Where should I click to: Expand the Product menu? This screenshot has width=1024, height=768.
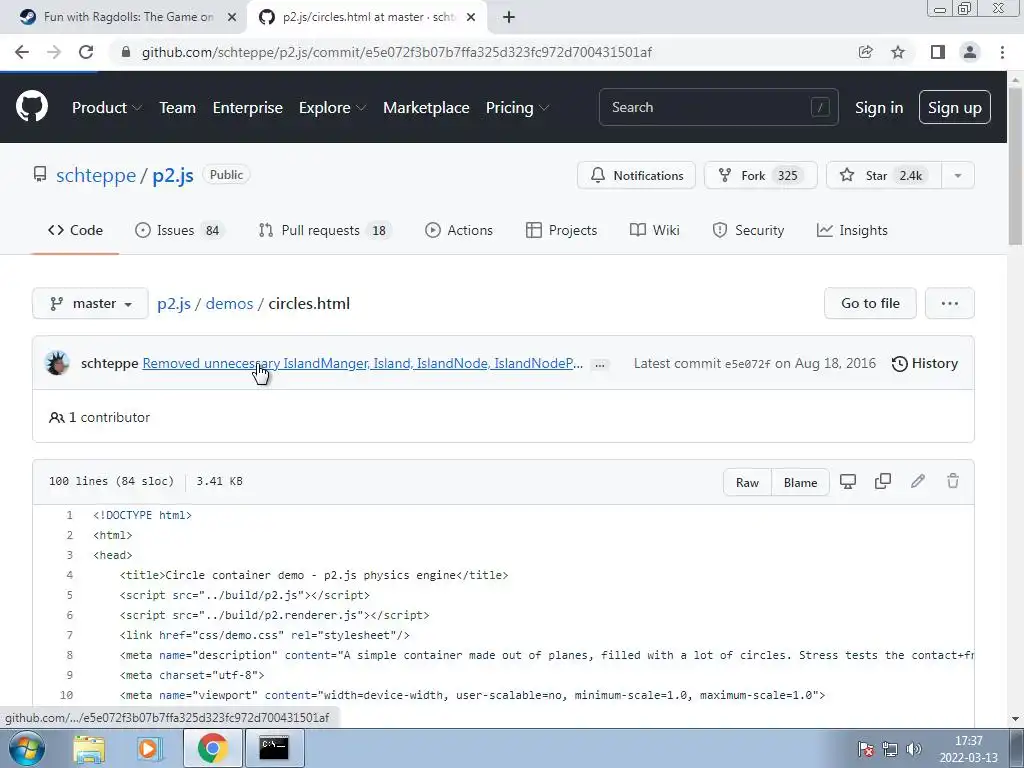pyautogui.click(x=106, y=108)
